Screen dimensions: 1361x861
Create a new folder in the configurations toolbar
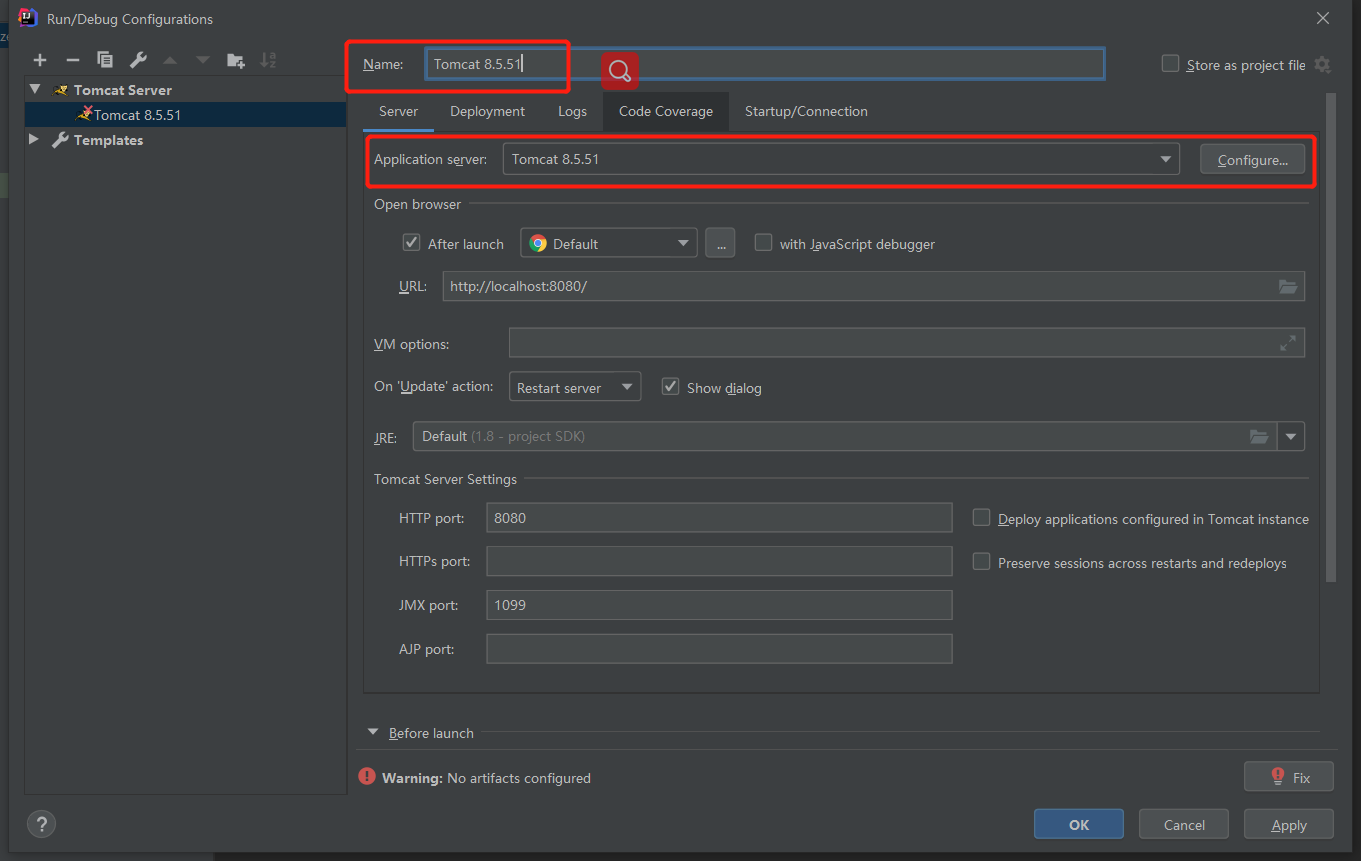[236, 60]
